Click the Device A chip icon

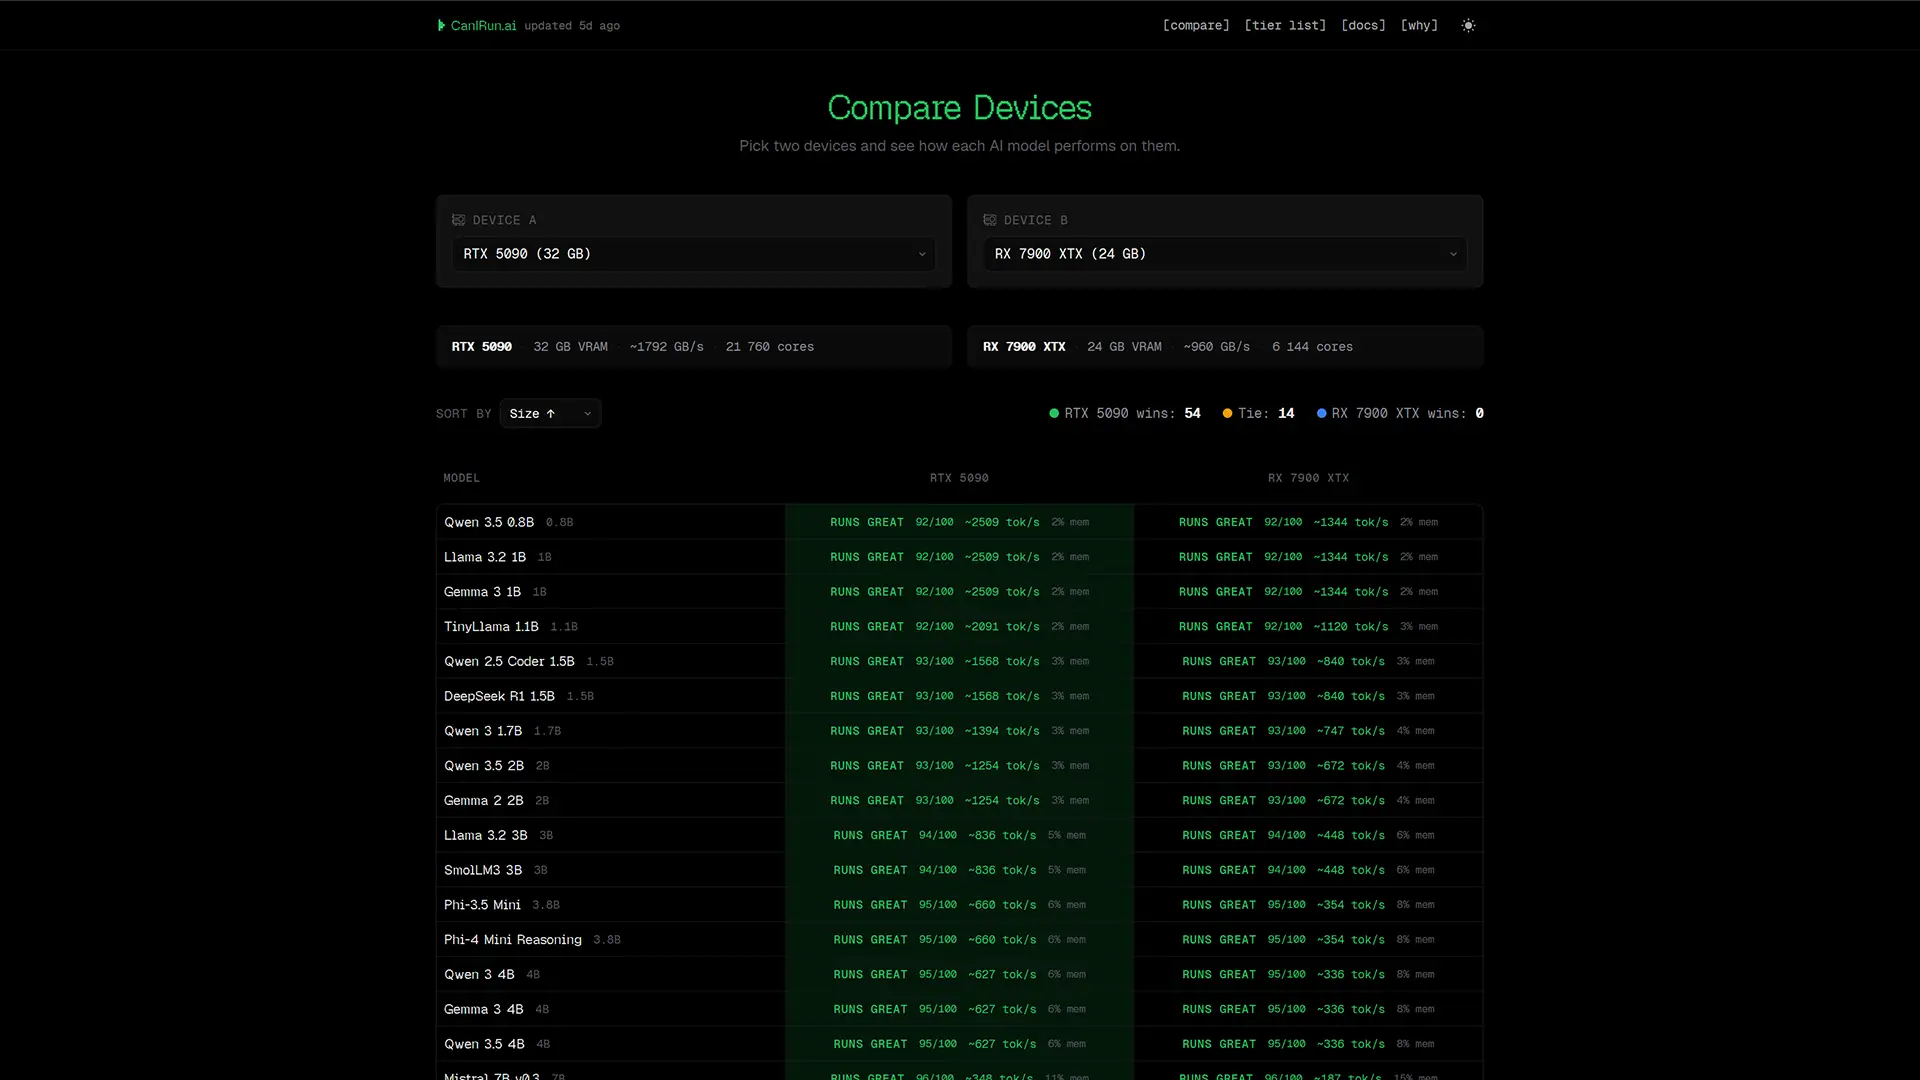[x=458, y=220]
